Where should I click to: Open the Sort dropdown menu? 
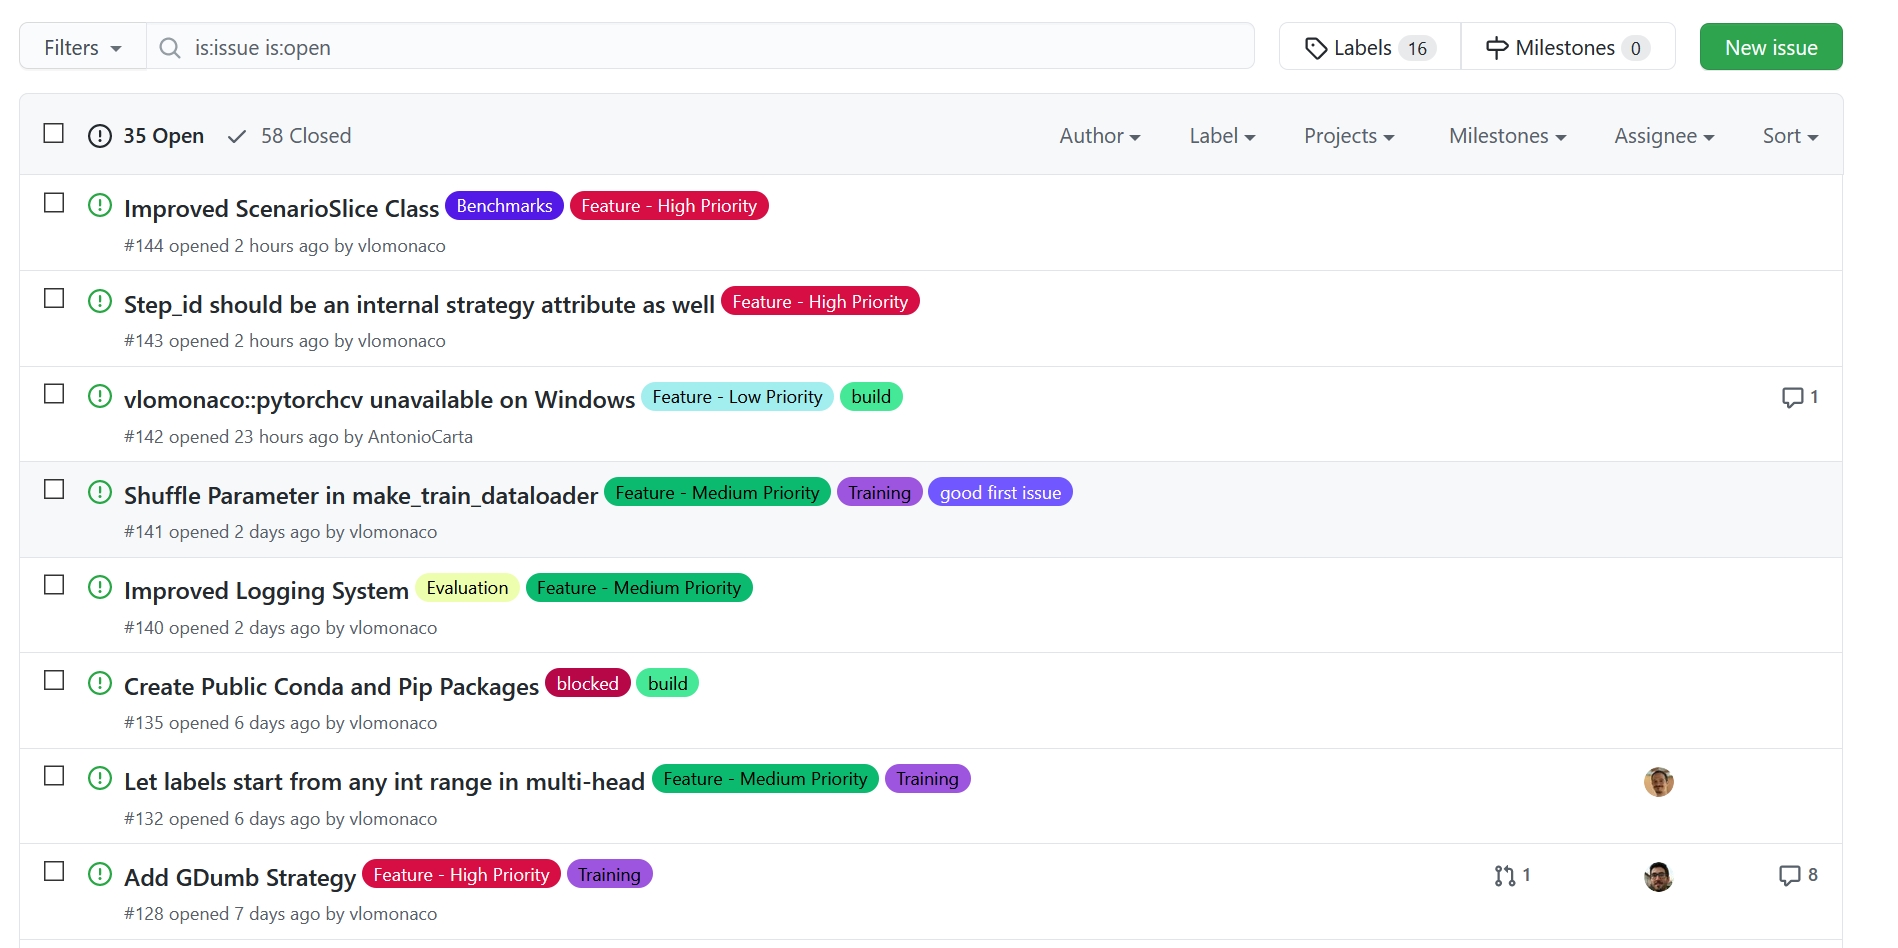(1789, 136)
